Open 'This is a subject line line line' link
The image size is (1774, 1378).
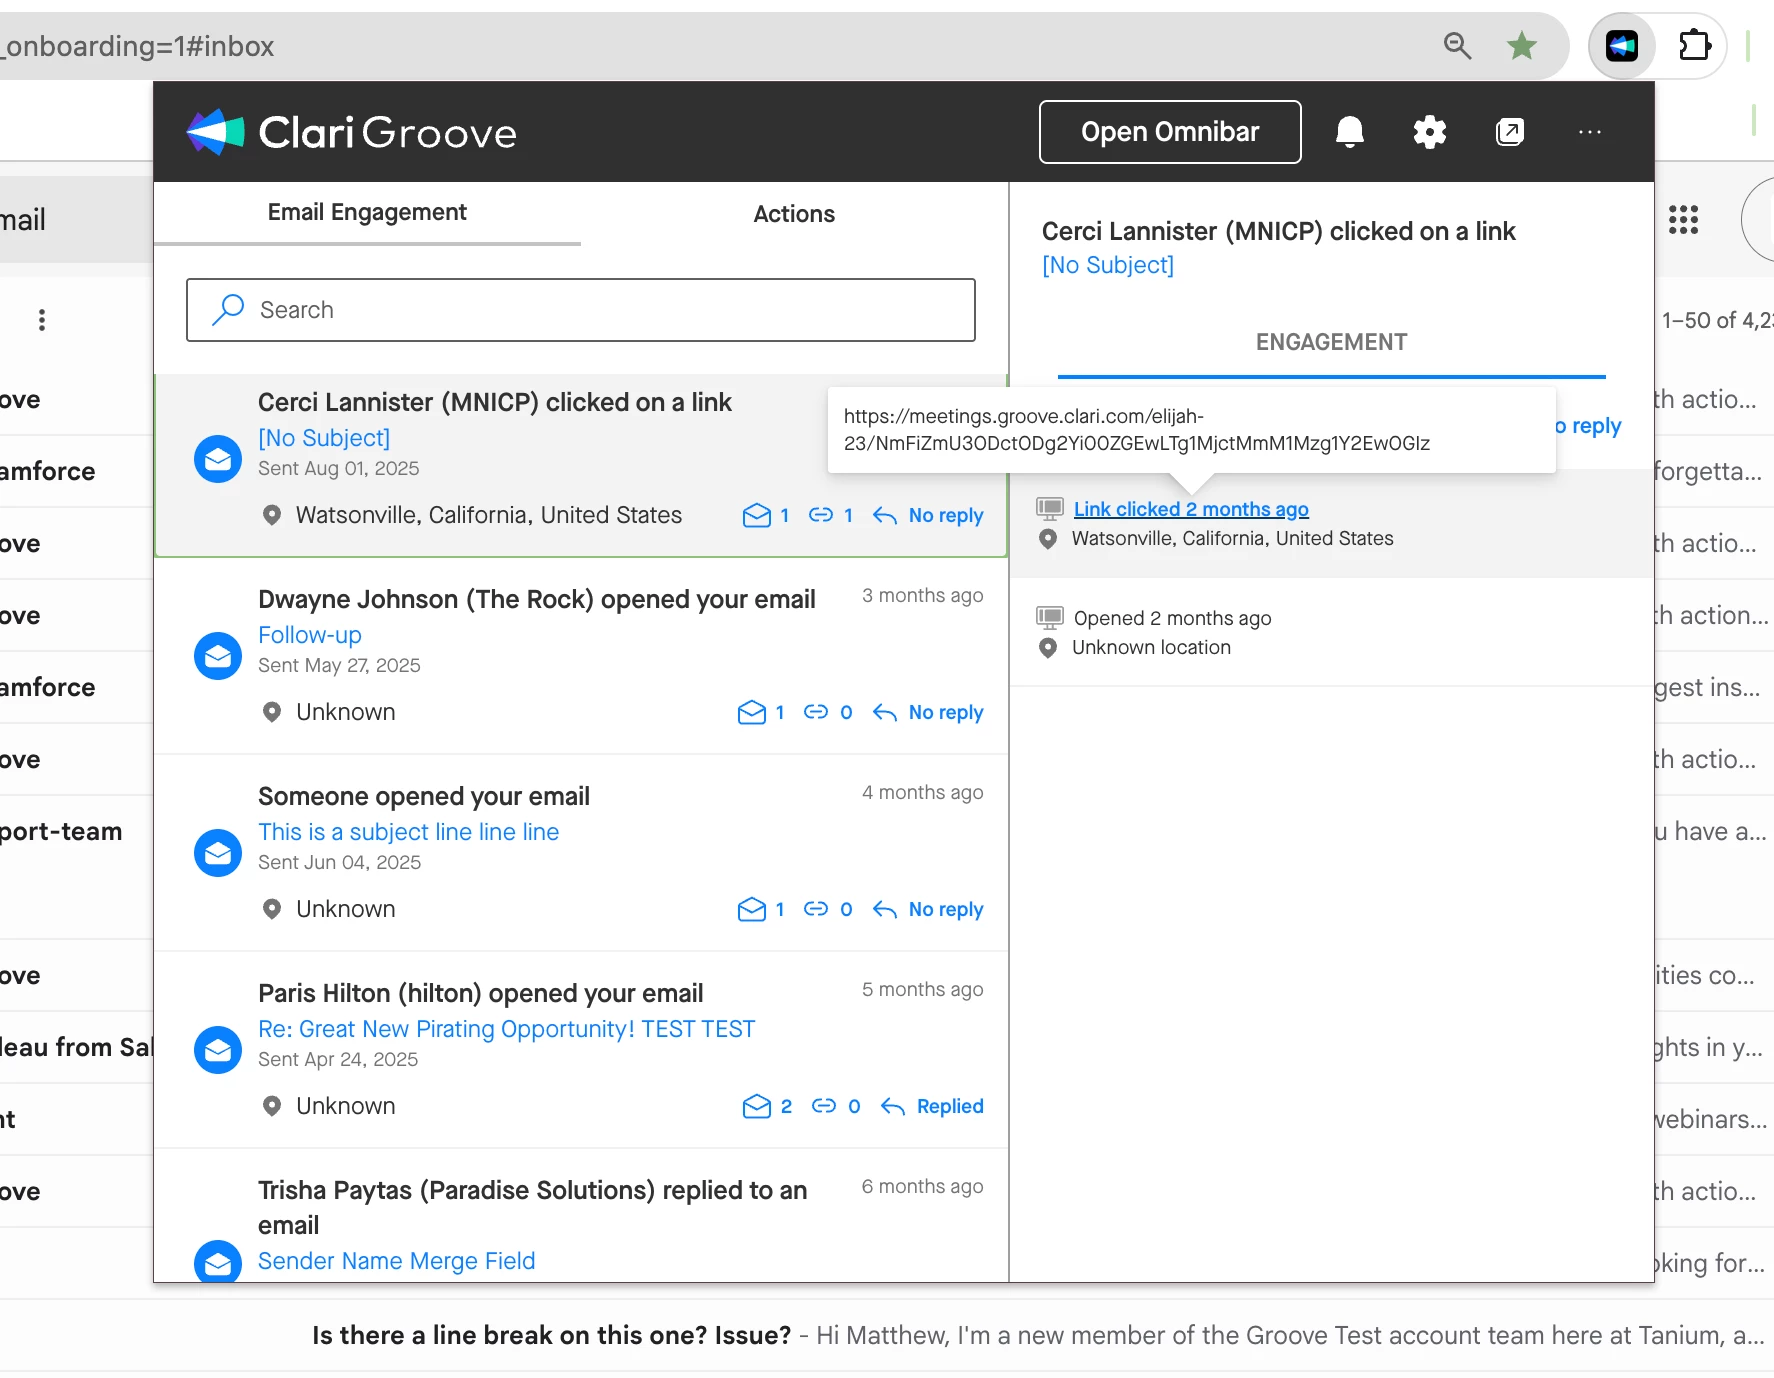point(408,832)
